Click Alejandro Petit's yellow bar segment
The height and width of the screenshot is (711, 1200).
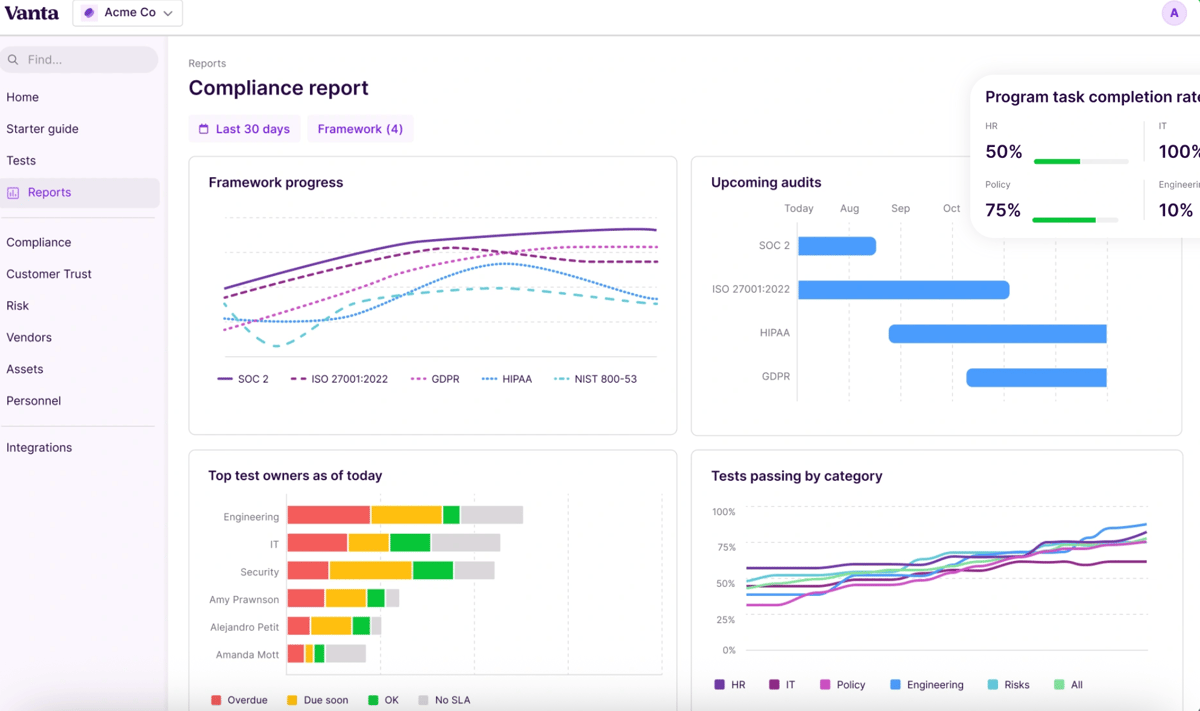pos(331,627)
